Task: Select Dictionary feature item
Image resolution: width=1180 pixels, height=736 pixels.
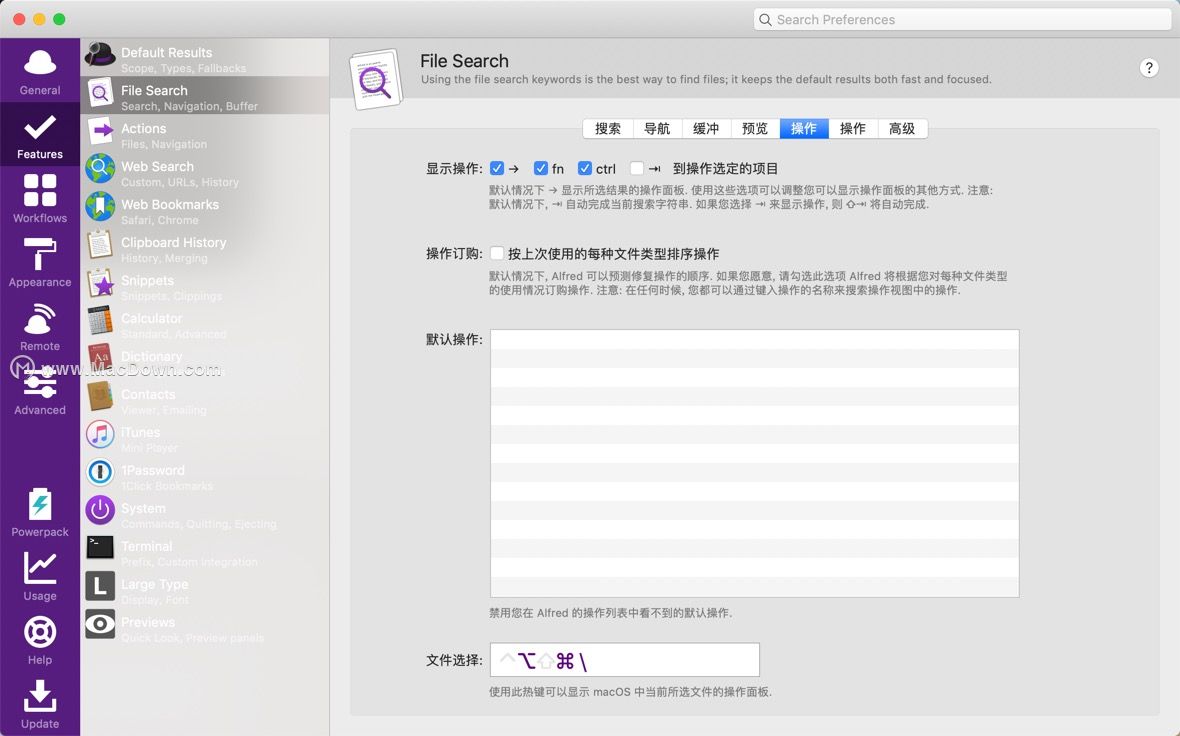Action: [205, 362]
